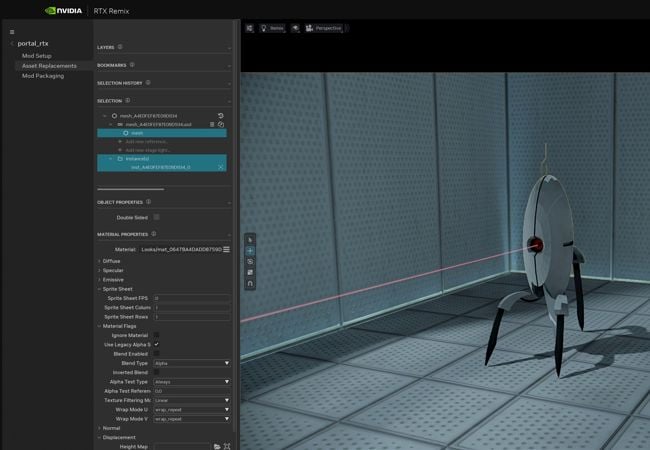Activate the scale tool in viewport toolbar
Screen dimensions: 650x450
pyautogui.click(x=250, y=272)
